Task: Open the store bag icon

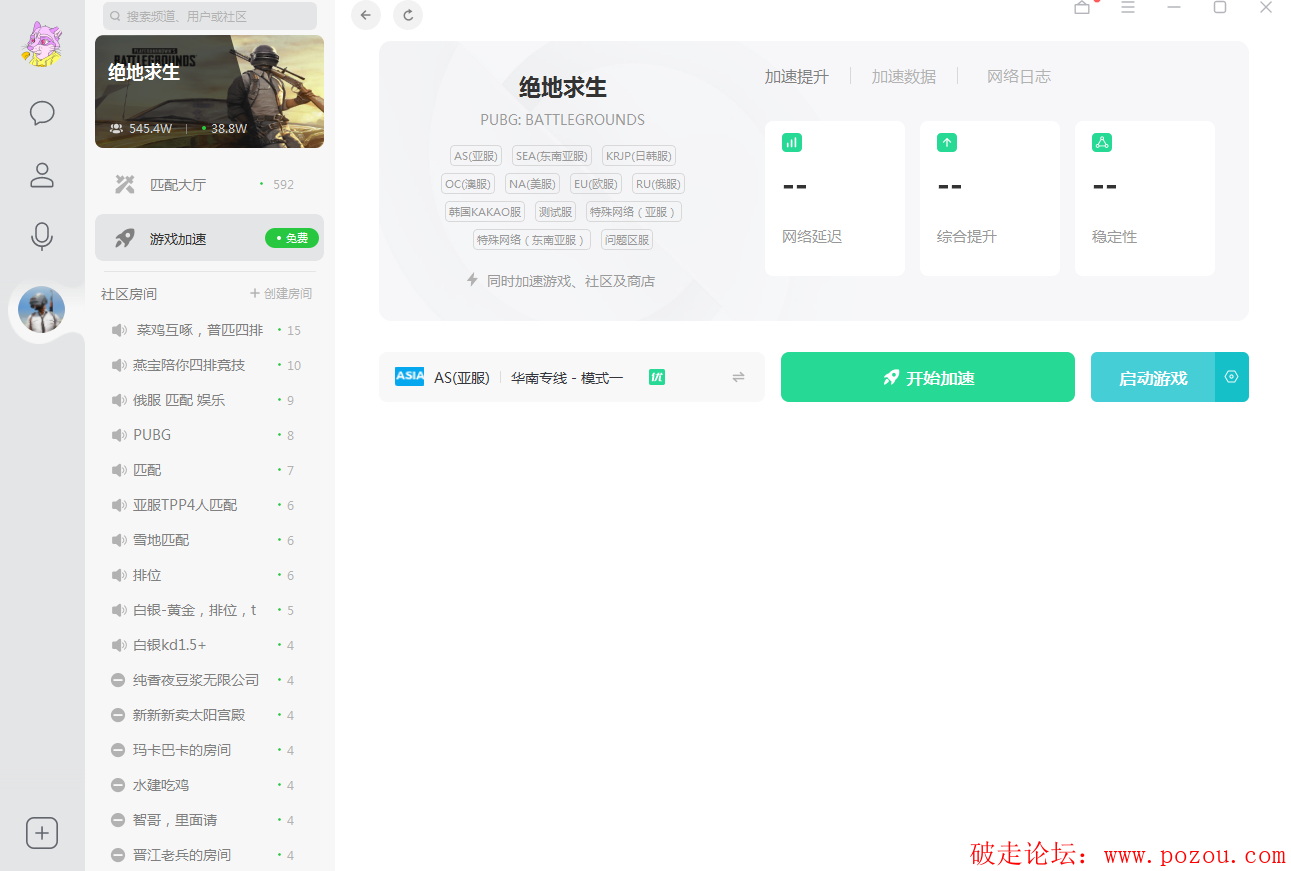Action: coord(1082,8)
